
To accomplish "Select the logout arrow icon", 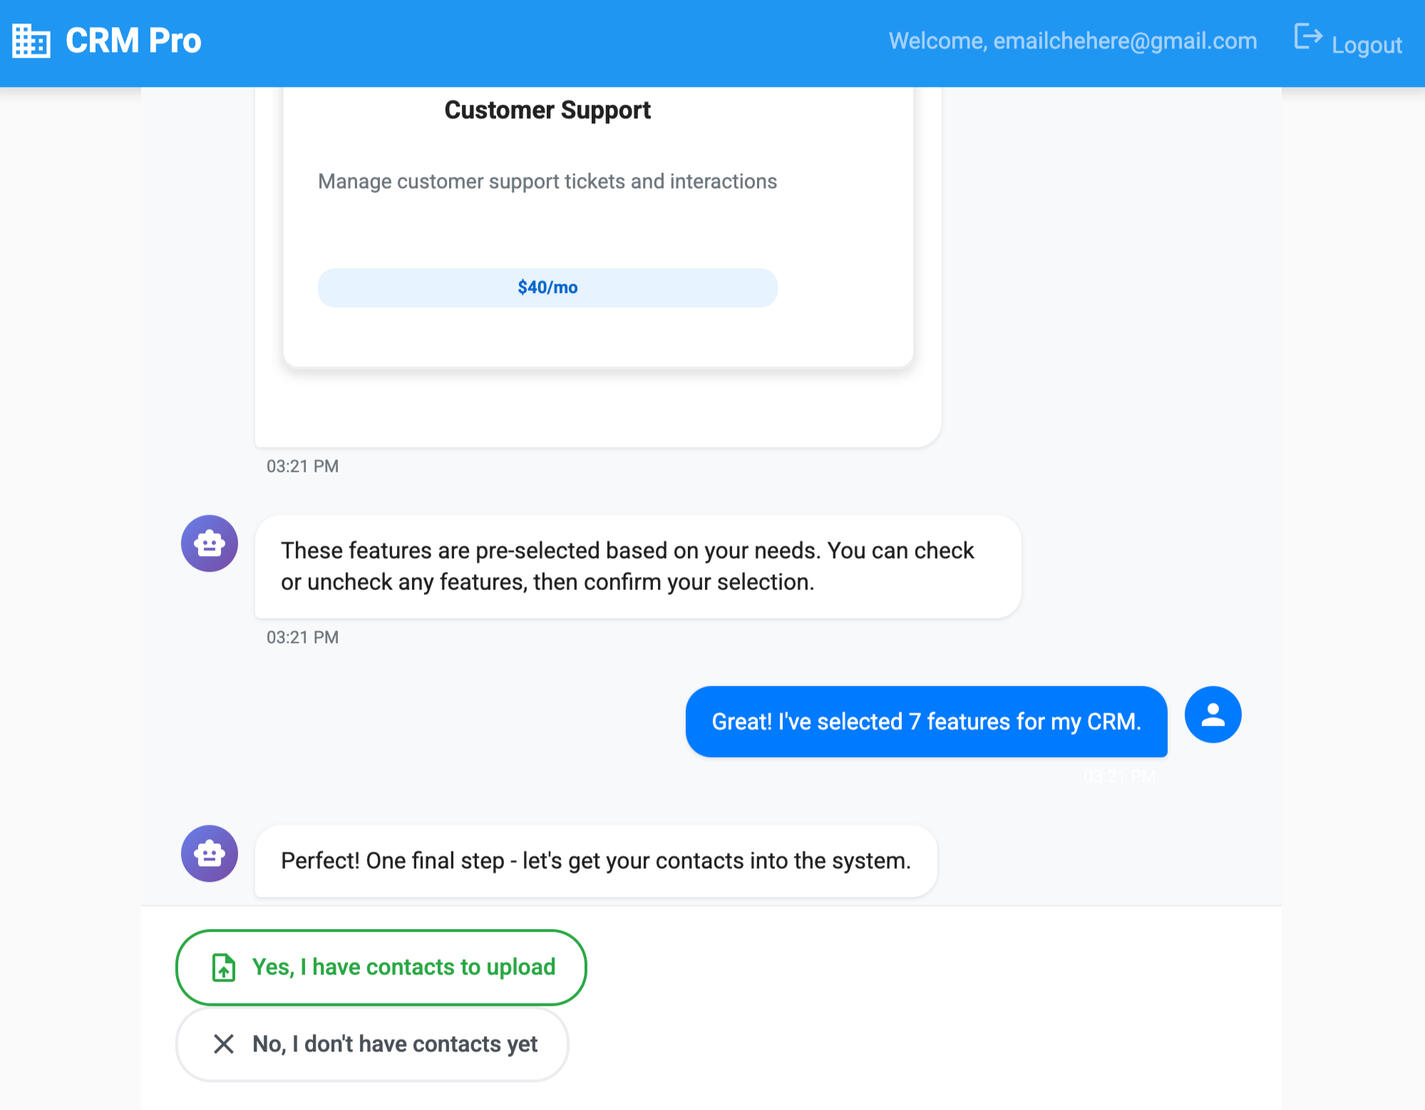I will click(1308, 37).
